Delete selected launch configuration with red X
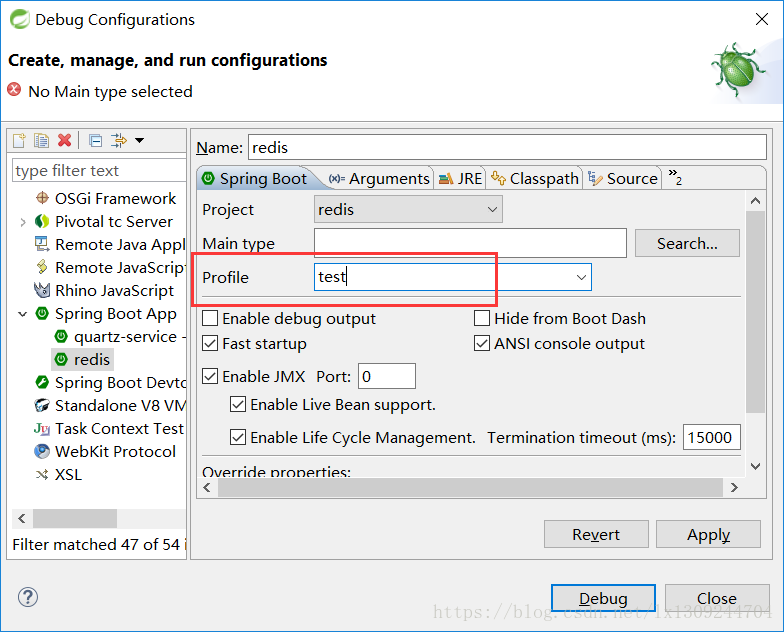 click(64, 140)
